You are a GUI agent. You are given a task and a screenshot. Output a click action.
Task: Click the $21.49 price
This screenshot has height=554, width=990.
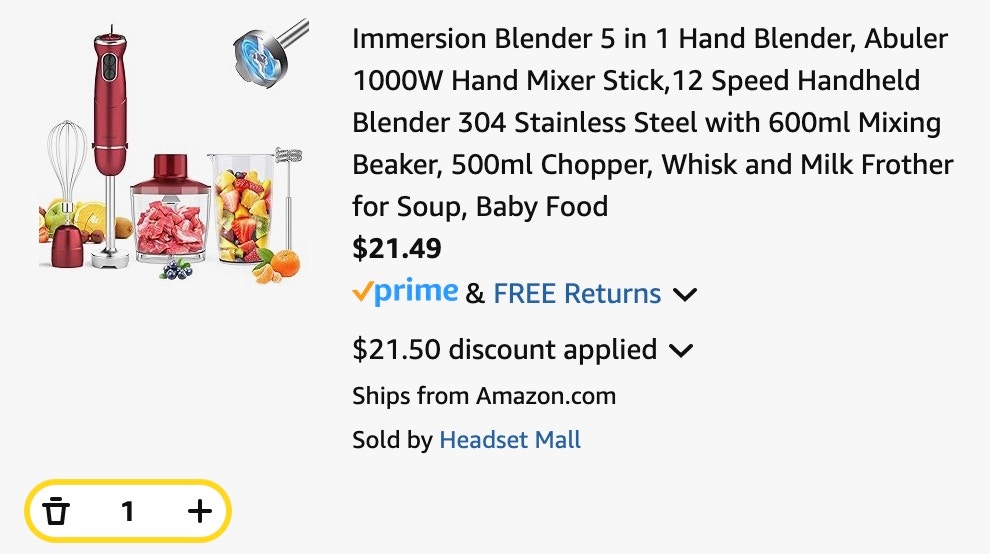coord(397,248)
